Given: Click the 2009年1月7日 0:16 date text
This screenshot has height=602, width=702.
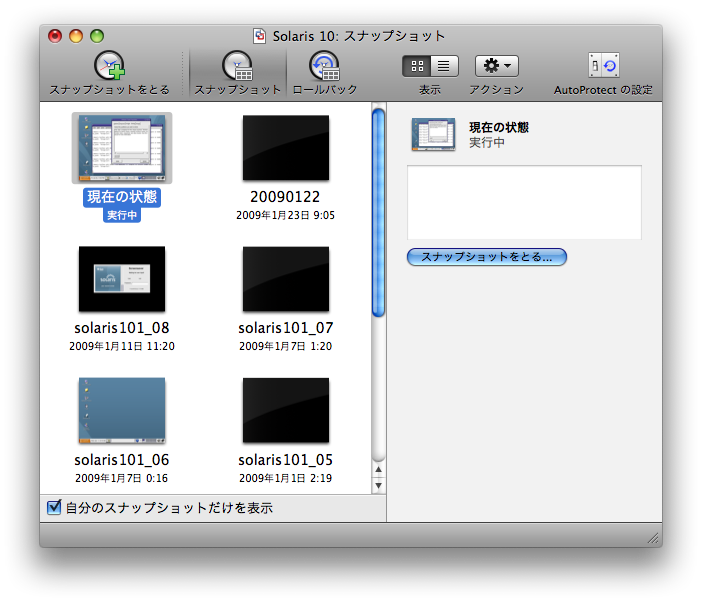Looking at the screenshot, I should tap(122, 478).
